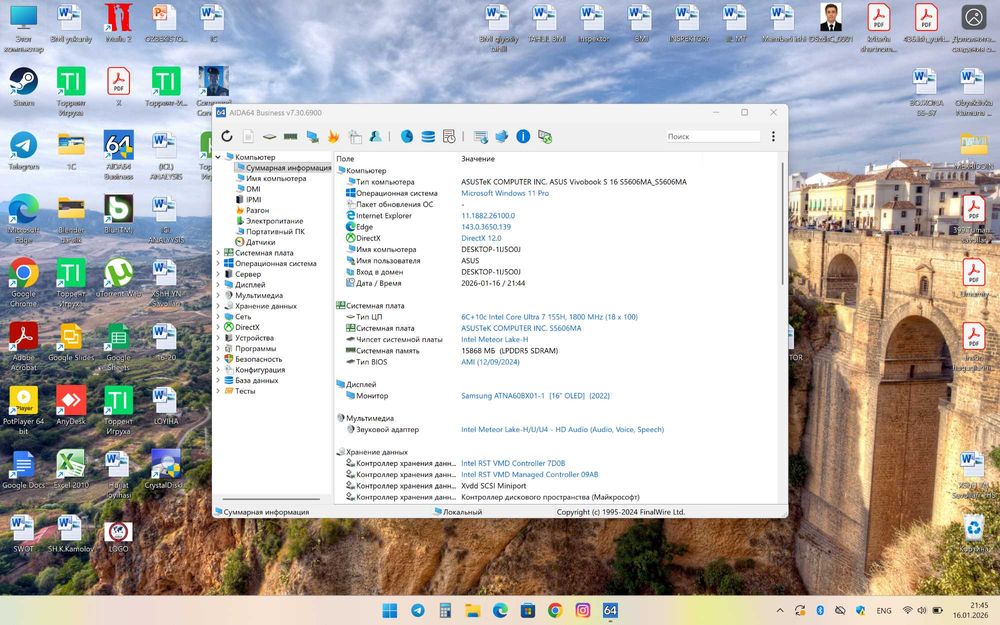The height and width of the screenshot is (625, 1000).
Task: Select Adobe Acrobat desktop icon
Action: click(24, 346)
